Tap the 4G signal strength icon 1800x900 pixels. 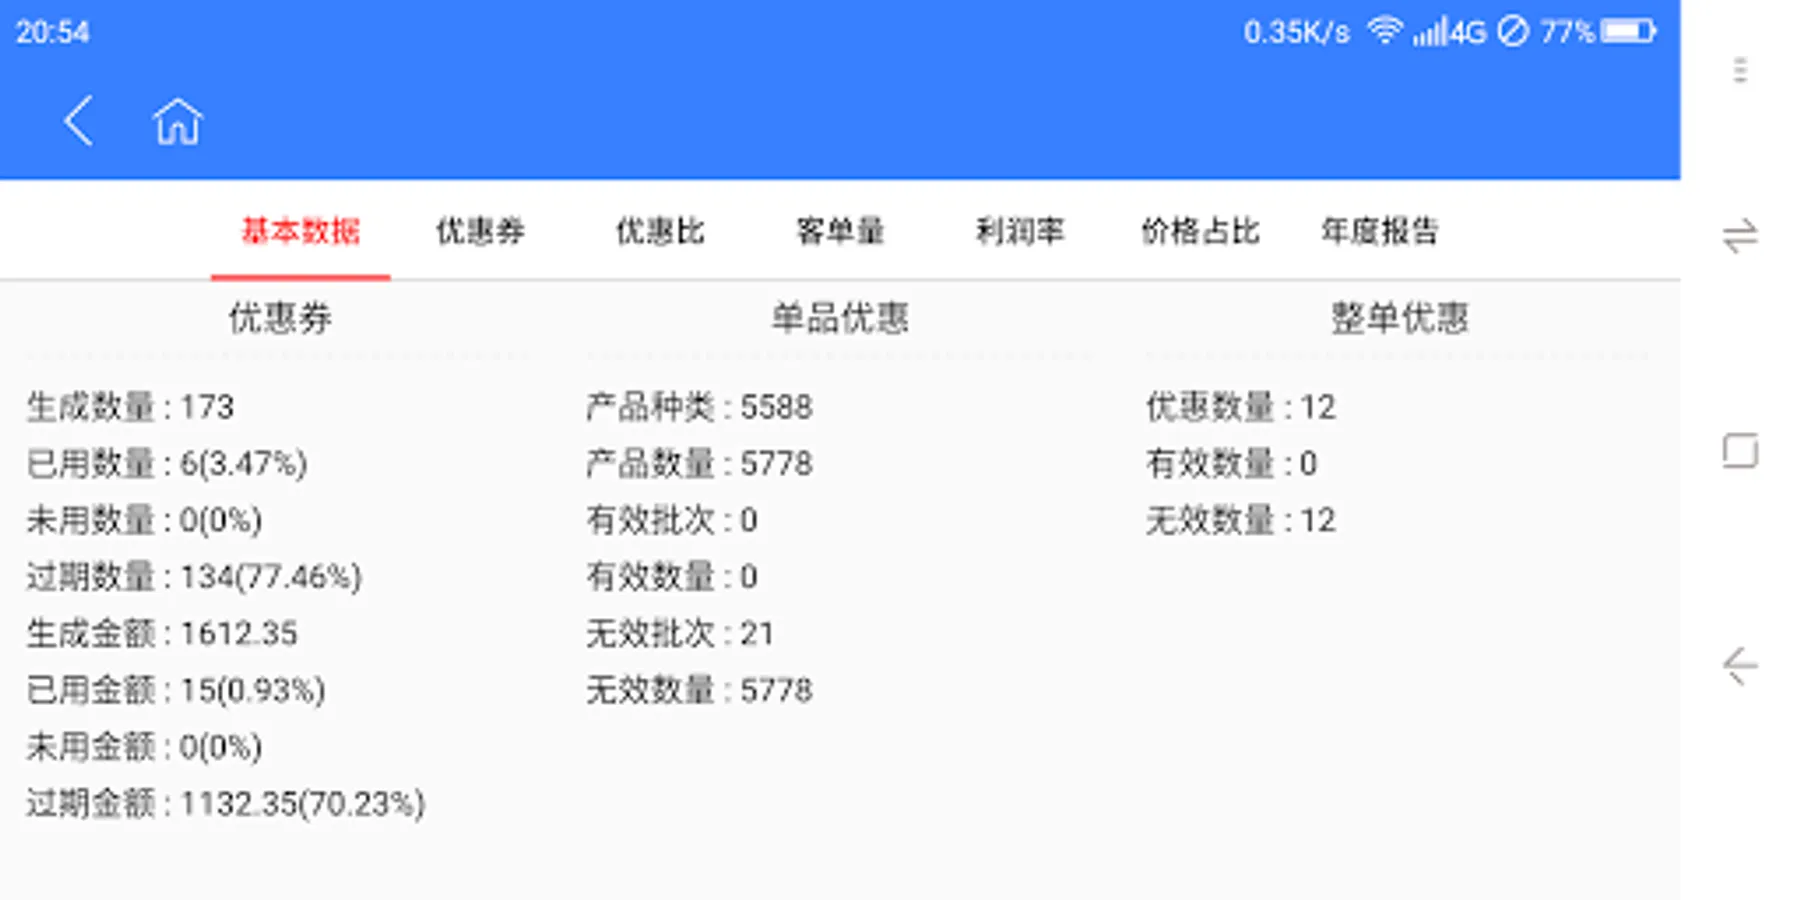(1449, 32)
